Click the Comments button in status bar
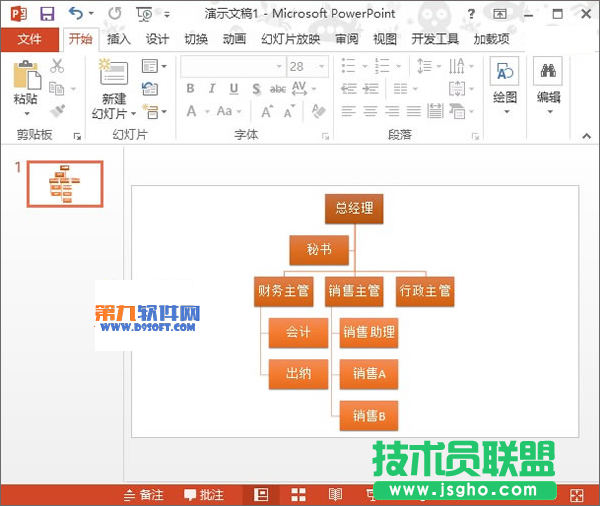The height and width of the screenshot is (506, 600). click(x=204, y=495)
